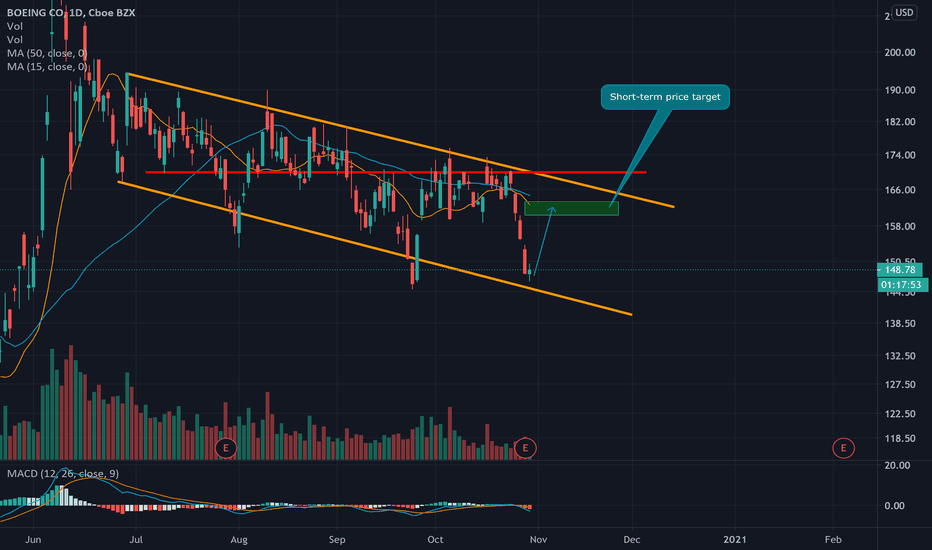The image size is (932, 550).
Task: Click the countdown timer 01:17:53
Action: tap(902, 285)
